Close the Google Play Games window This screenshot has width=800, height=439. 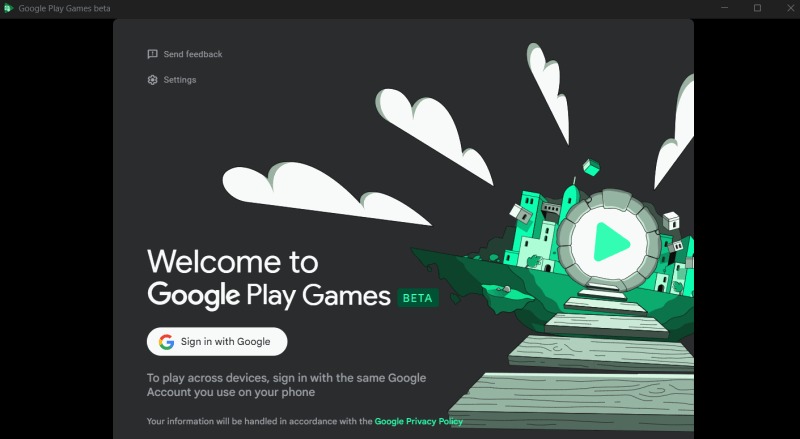pos(790,8)
